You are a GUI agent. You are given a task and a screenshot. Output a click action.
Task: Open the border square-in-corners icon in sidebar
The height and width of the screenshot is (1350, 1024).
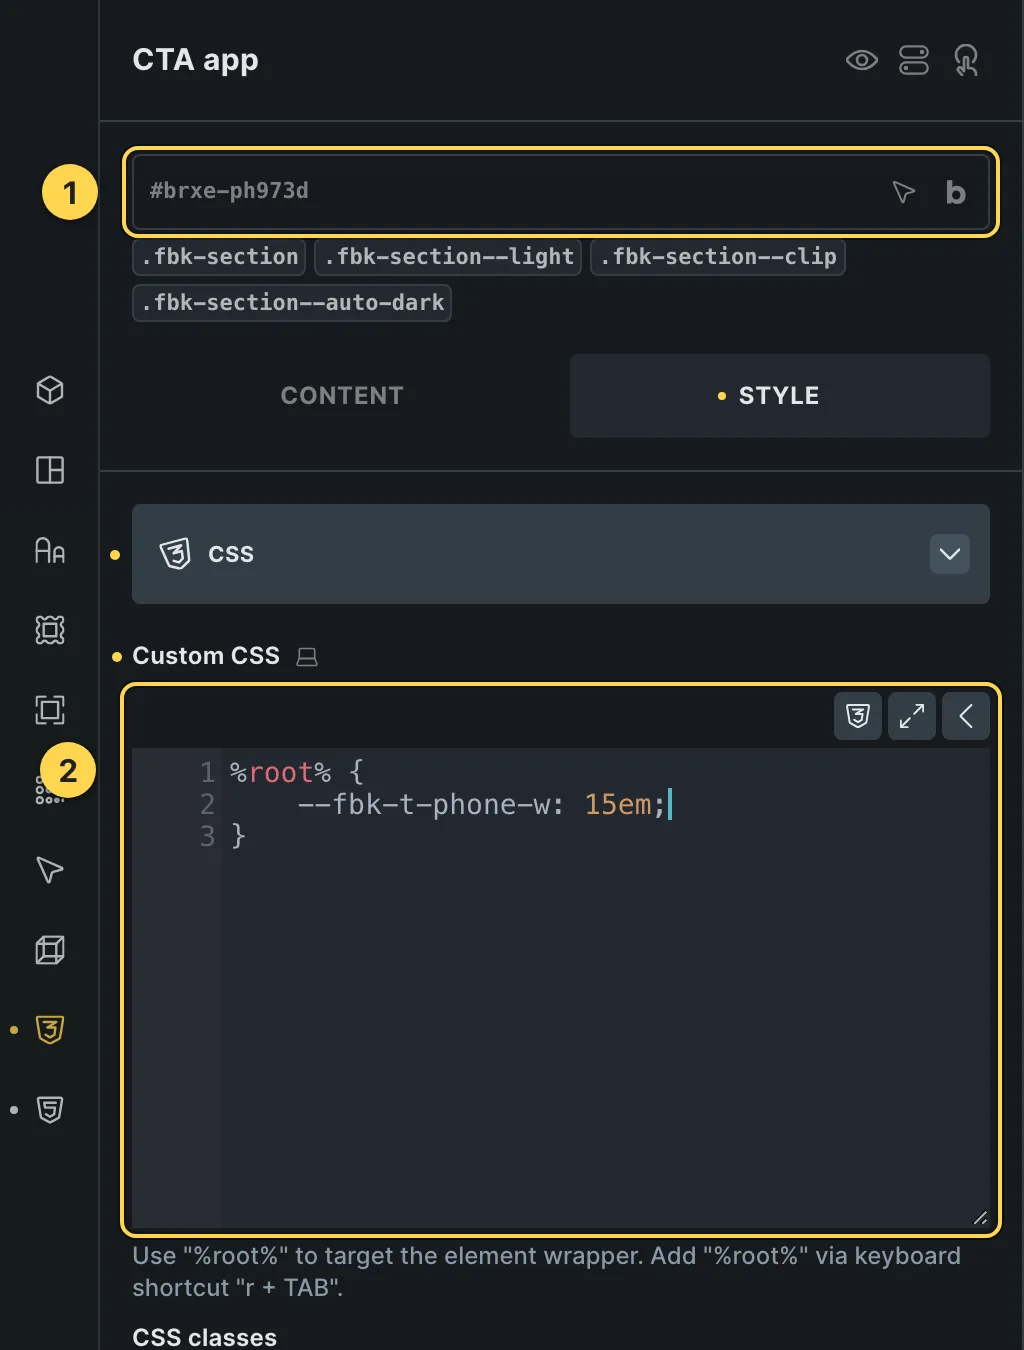coord(50,710)
